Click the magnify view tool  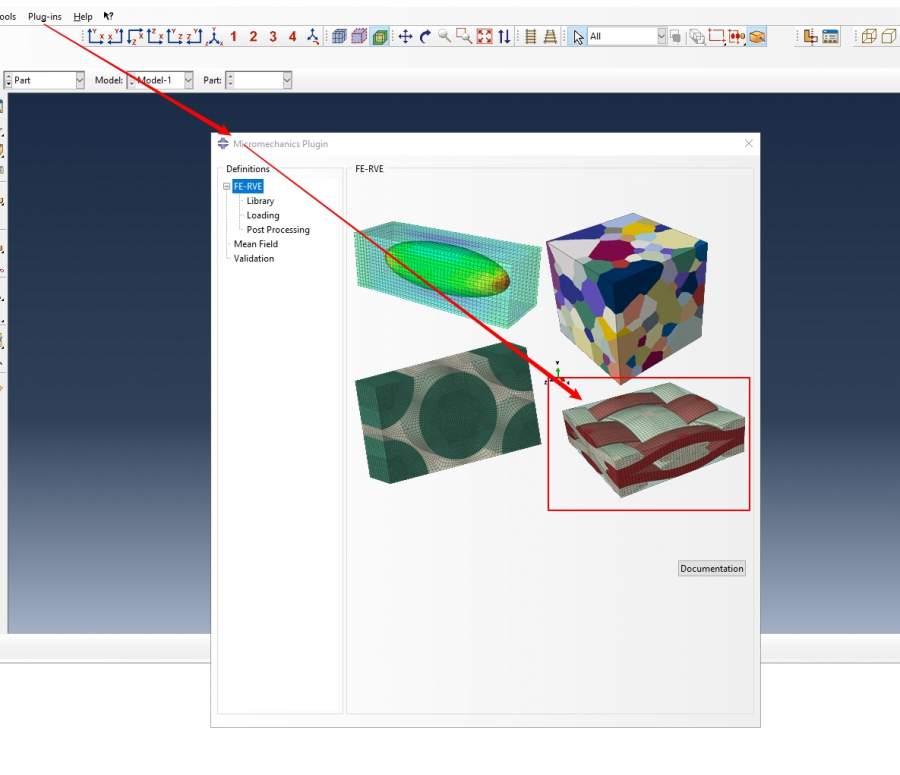coord(444,37)
